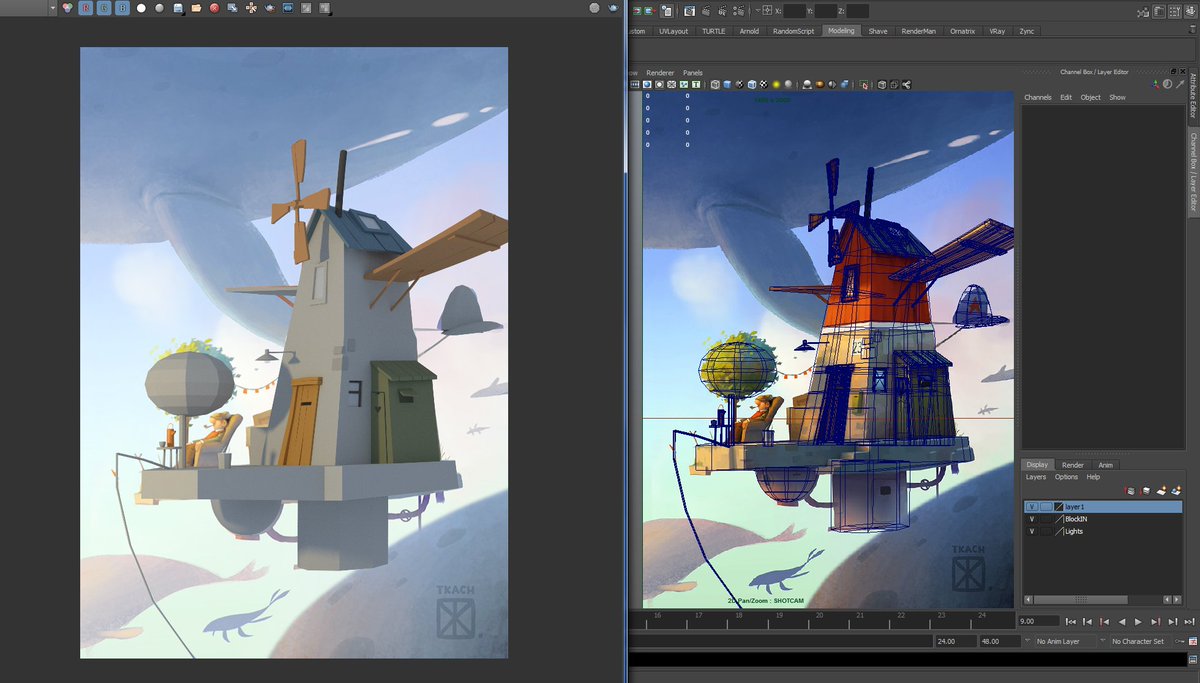Switch to the Modeling shelf tab
The image size is (1200, 683).
(x=841, y=31)
